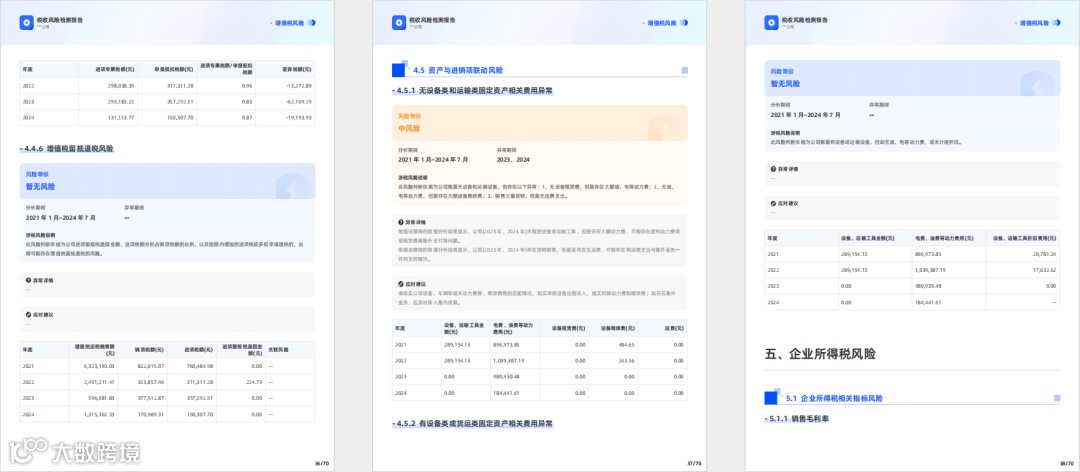Click page number 36/70
The width and height of the screenshot is (1080, 472).
(321, 463)
